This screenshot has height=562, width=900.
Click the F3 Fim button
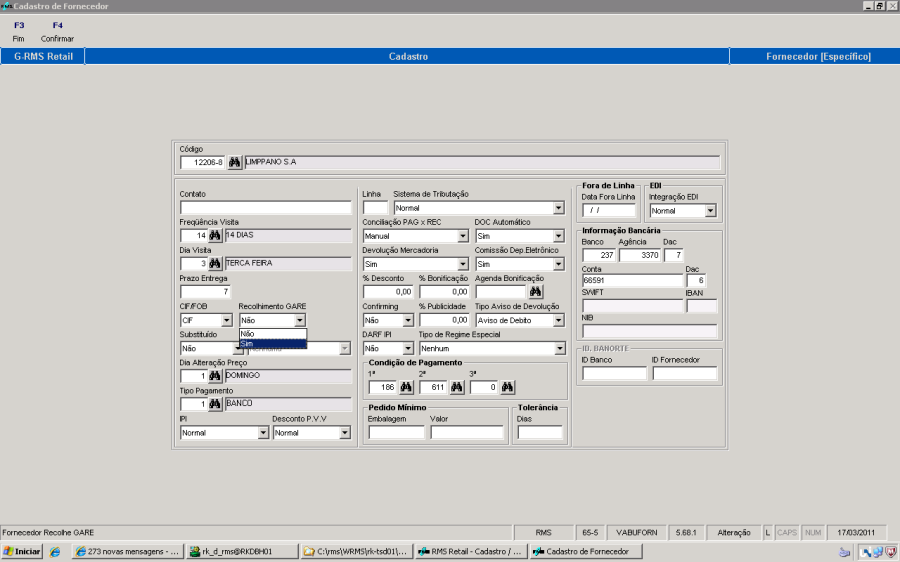[x=19, y=31]
